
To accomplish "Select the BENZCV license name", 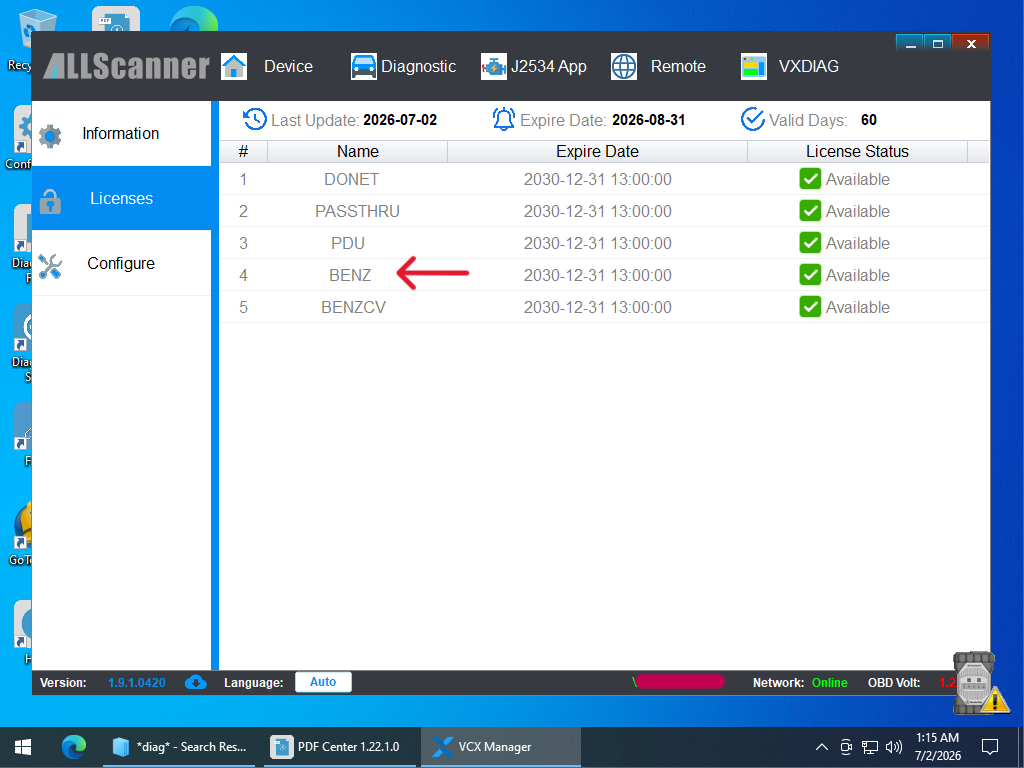I will click(353, 308).
